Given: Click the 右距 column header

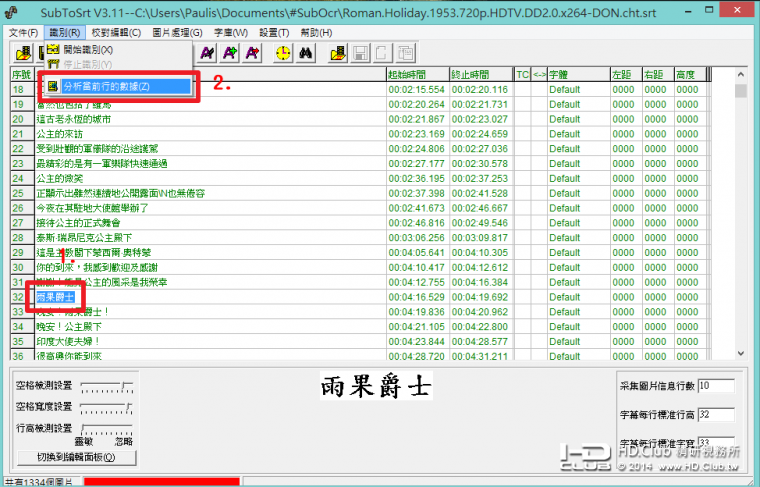Looking at the screenshot, I should (658, 75).
